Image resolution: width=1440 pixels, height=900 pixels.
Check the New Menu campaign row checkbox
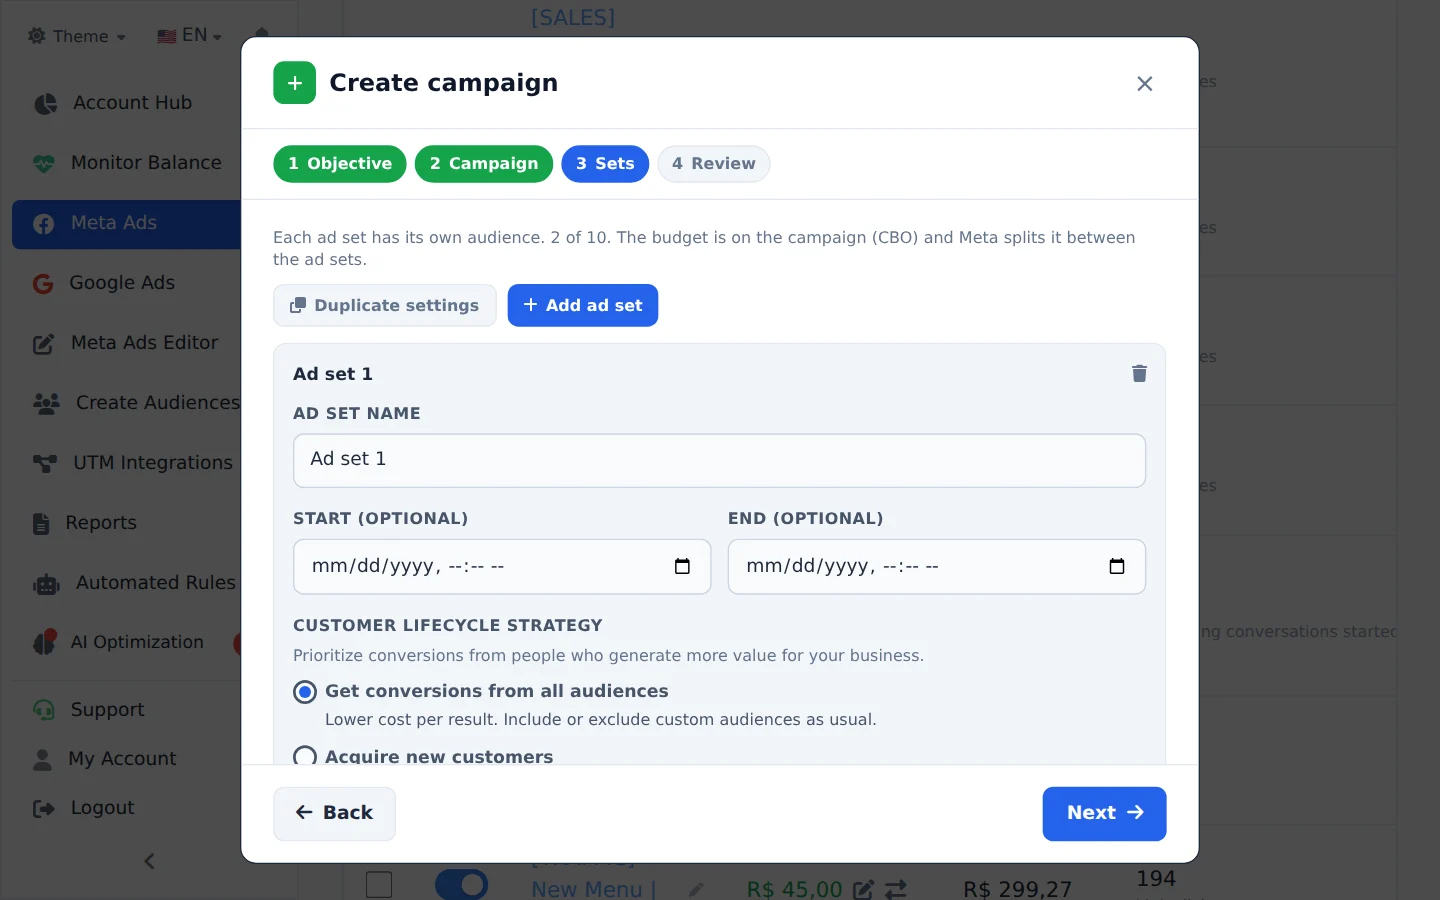point(379,885)
